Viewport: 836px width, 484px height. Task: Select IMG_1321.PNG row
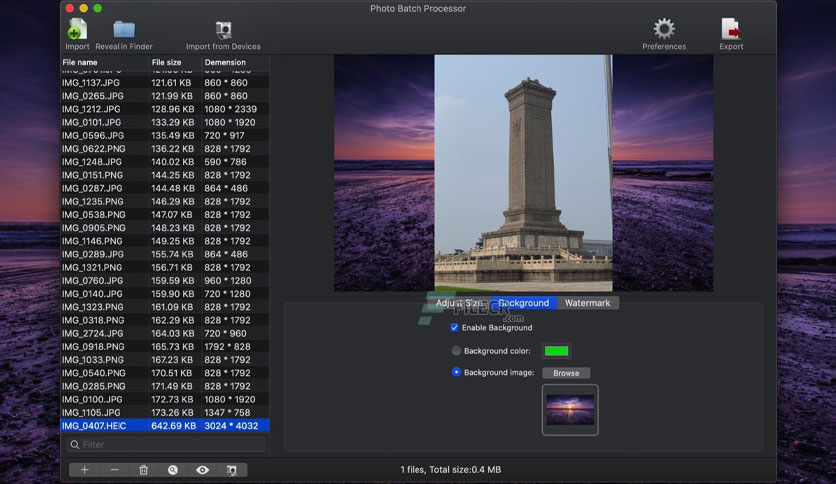(165, 268)
